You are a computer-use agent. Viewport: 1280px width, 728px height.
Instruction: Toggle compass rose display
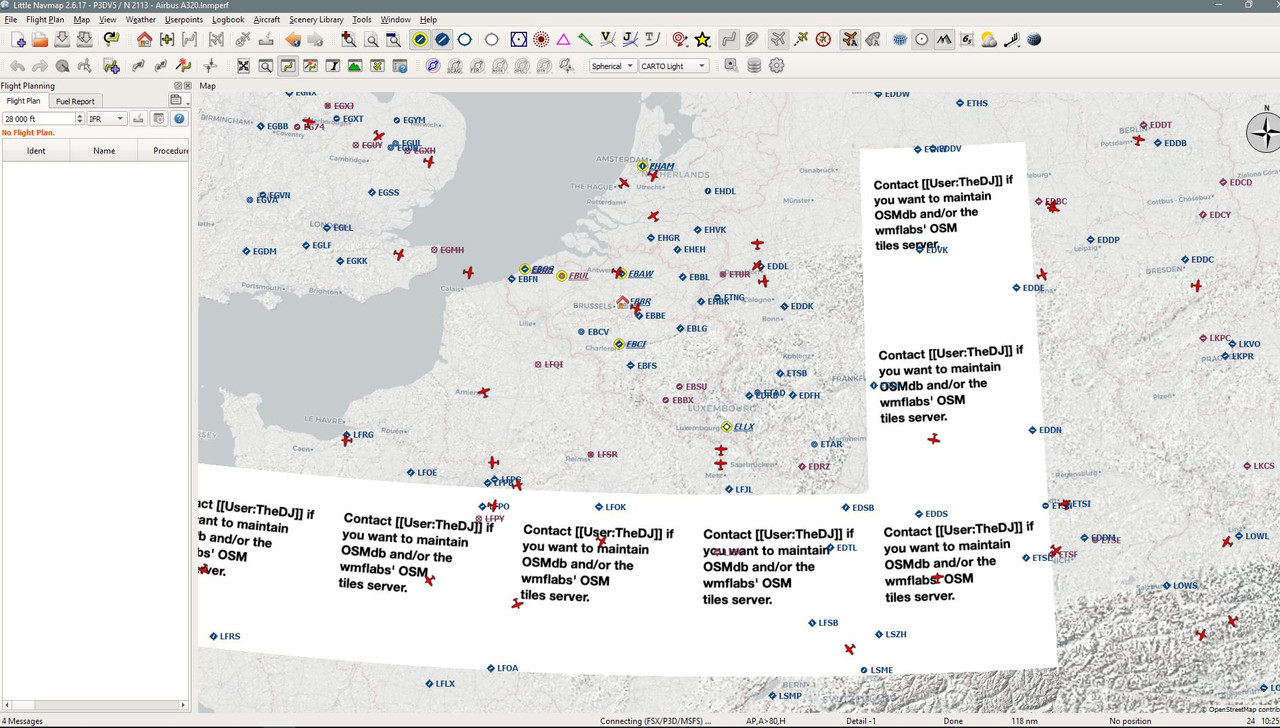coord(823,40)
